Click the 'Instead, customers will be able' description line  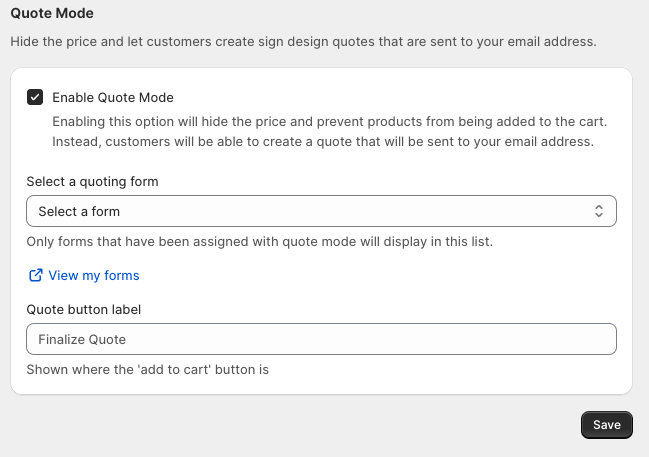(323, 141)
